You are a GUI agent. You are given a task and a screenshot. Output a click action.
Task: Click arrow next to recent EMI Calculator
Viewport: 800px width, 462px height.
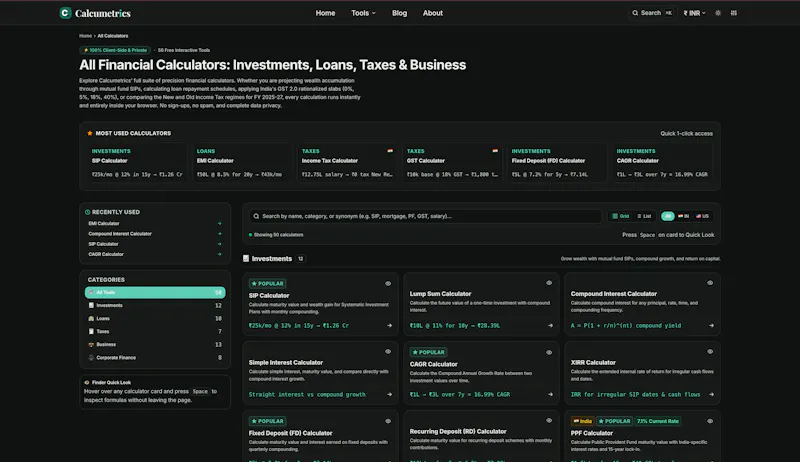point(219,223)
